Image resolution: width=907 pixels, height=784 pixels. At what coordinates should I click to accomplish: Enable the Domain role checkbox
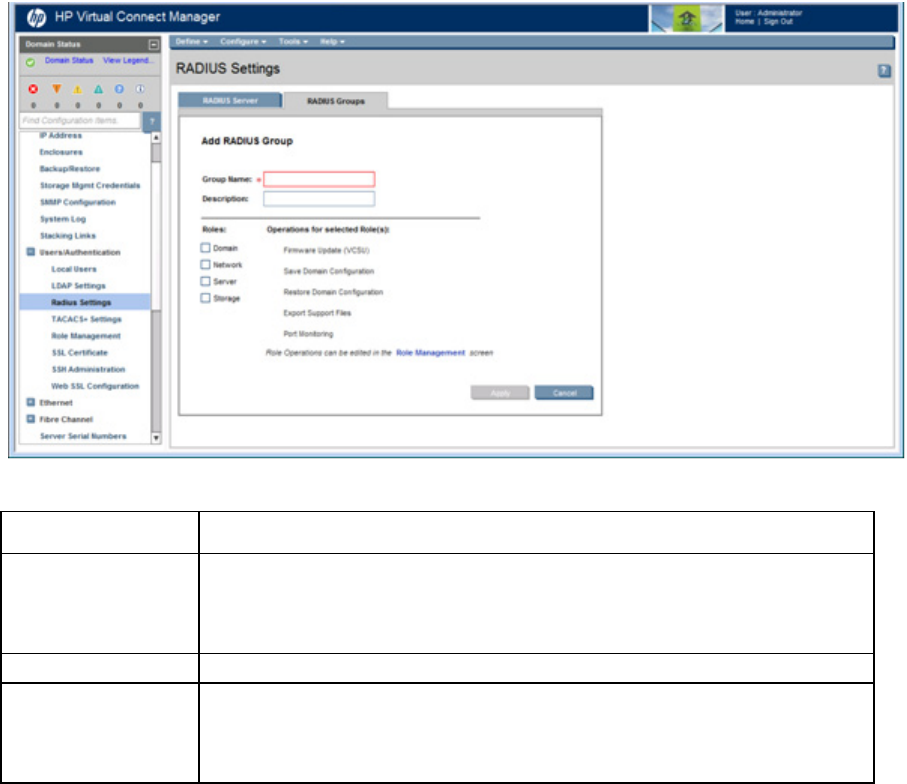[x=206, y=247]
